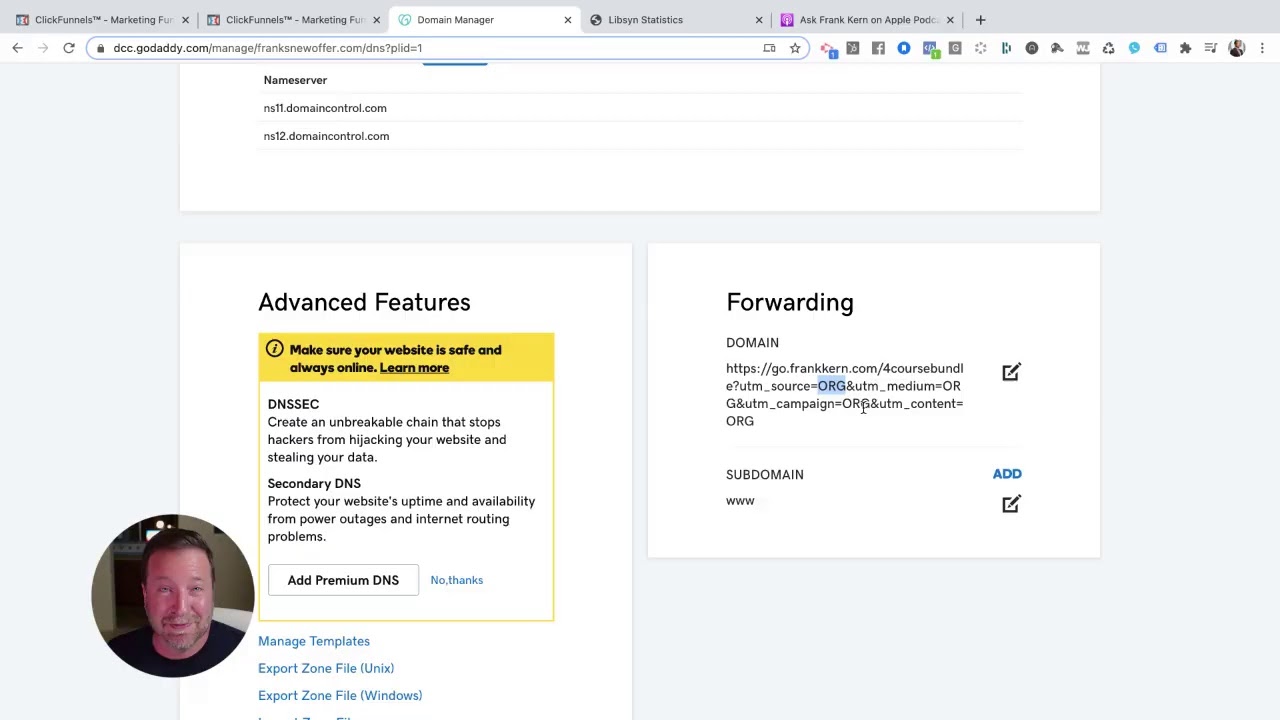Switch to the Libsyn Statistics tab

click(645, 20)
